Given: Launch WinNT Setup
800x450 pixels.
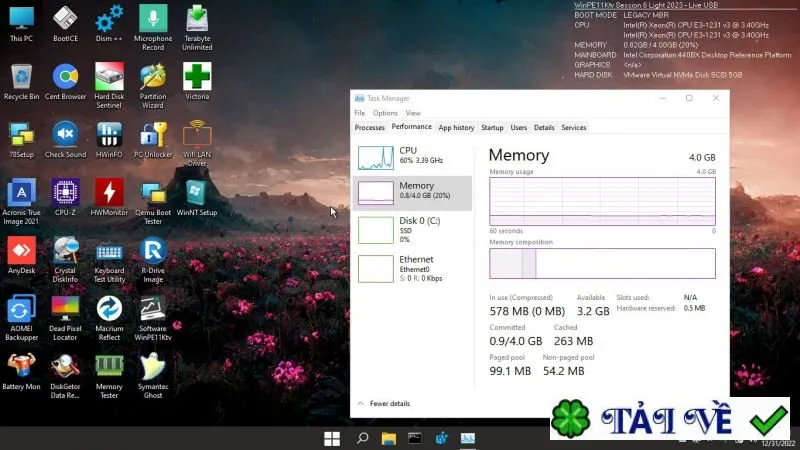Looking at the screenshot, I should 197,197.
